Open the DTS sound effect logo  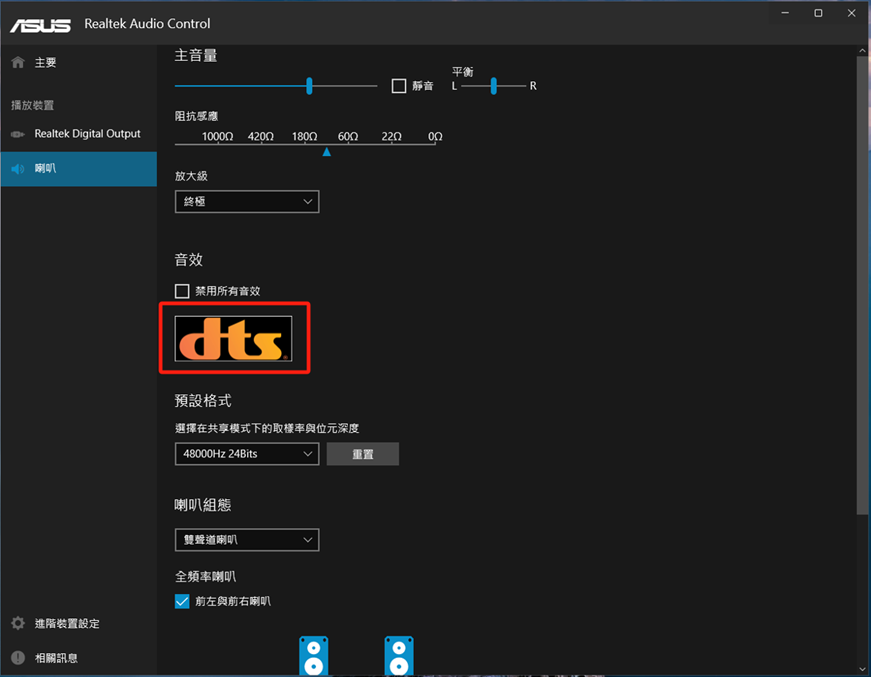pyautogui.click(x=233, y=338)
